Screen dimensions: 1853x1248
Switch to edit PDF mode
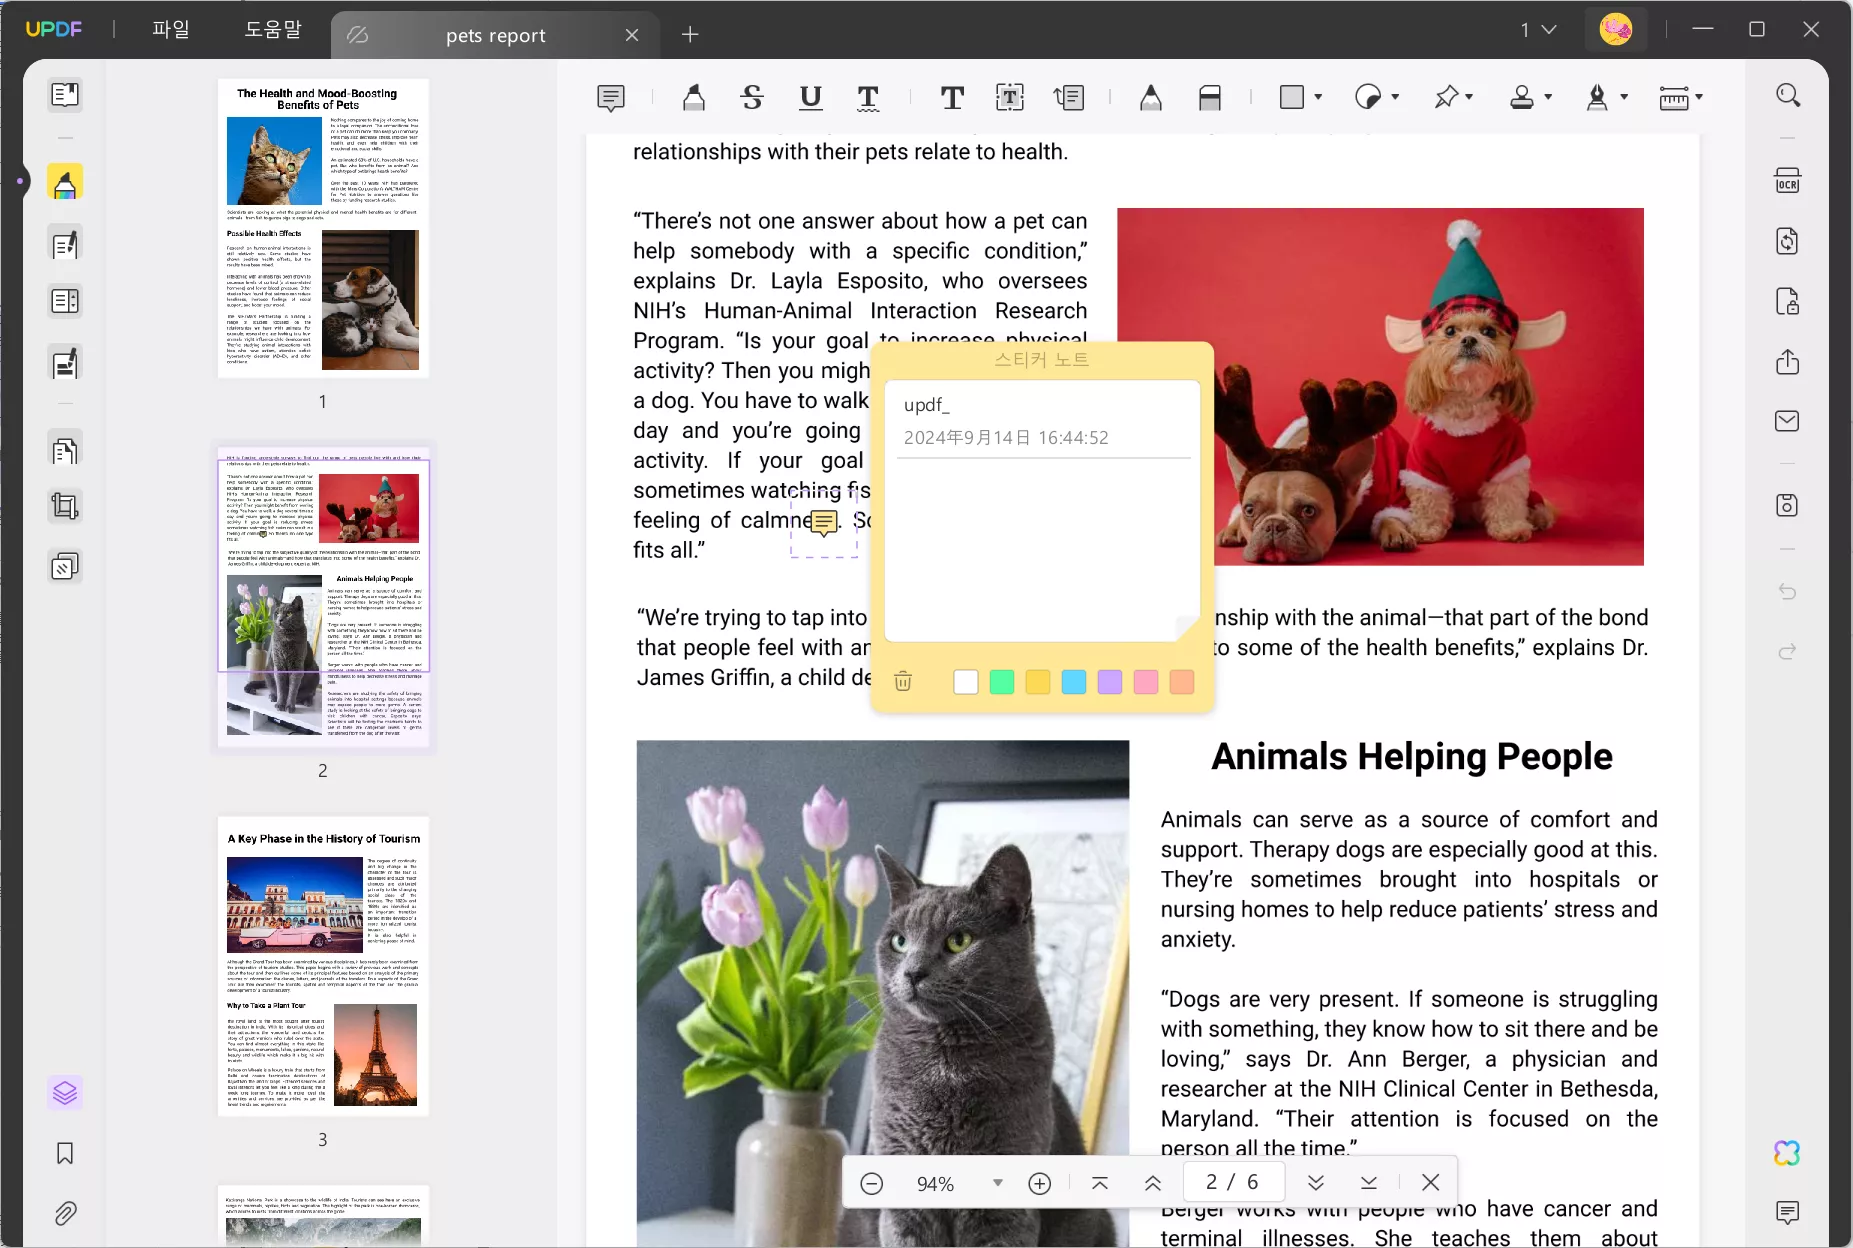(65, 244)
